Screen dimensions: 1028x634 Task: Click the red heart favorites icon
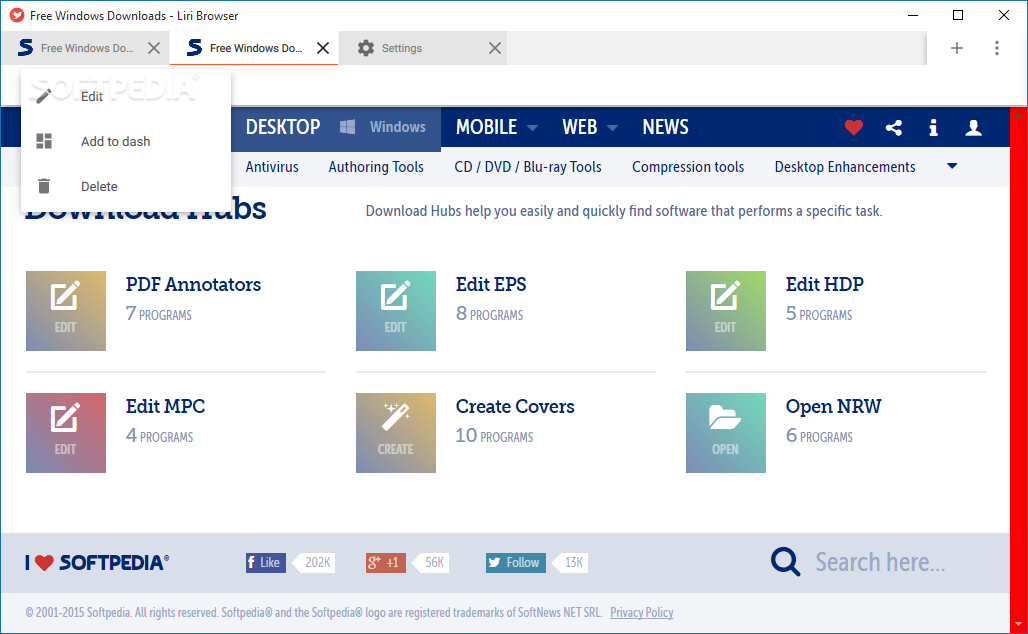click(854, 127)
